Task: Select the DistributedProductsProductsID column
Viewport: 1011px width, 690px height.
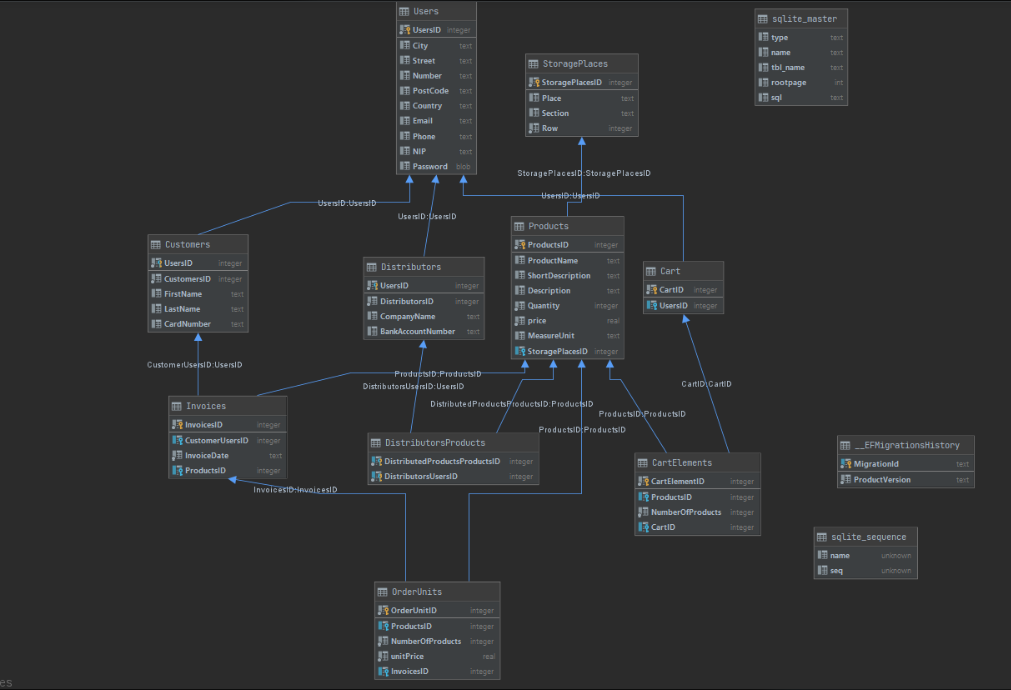Action: click(453, 462)
